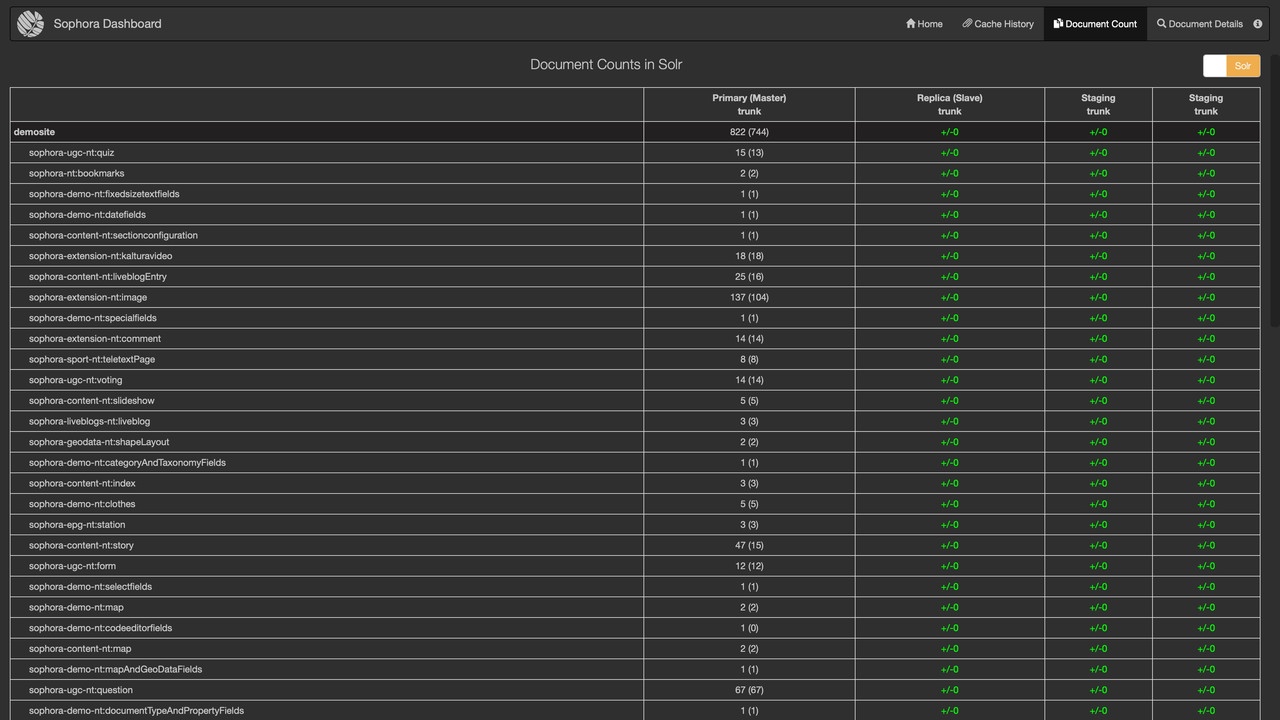This screenshot has height=720, width=1280.
Task: Click the paperclip icon beside Cache History
Action: click(x=968, y=23)
